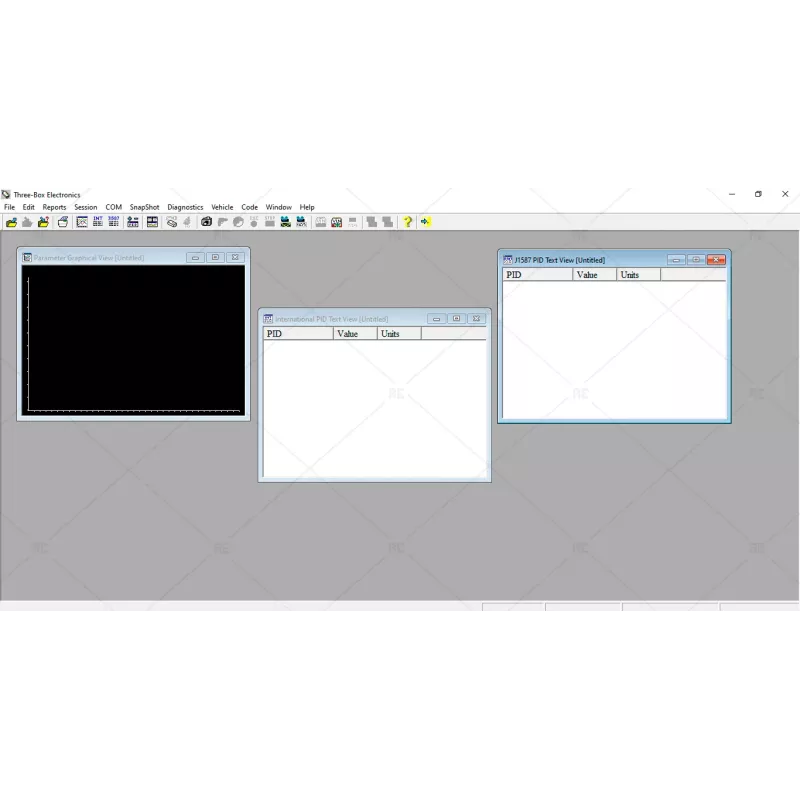800x800 pixels.
Task: Click the camera snapshot toolbar icon
Action: [x=206, y=222]
